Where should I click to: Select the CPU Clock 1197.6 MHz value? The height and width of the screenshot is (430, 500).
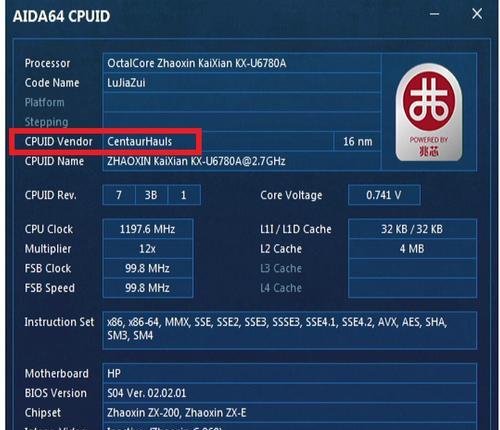[148, 229]
